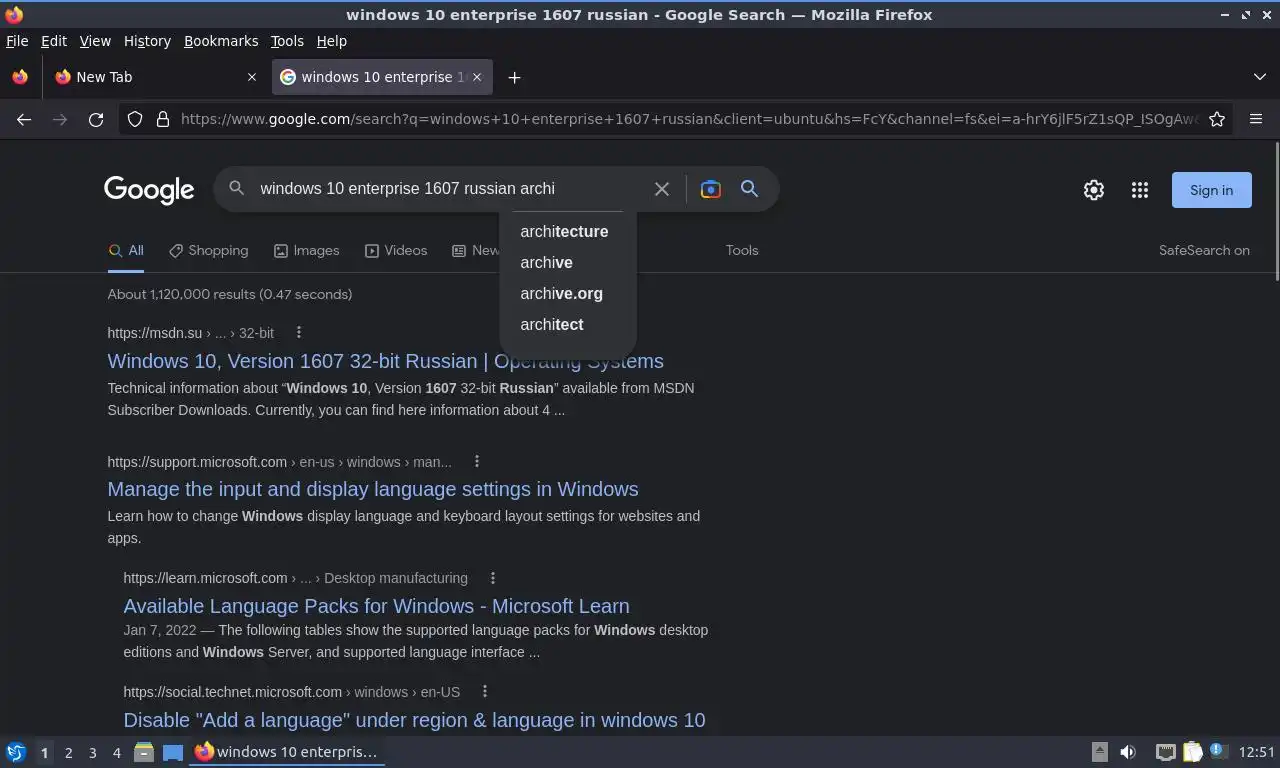Open the volume speaker tray icon
The height and width of the screenshot is (768, 1280).
click(x=1128, y=752)
